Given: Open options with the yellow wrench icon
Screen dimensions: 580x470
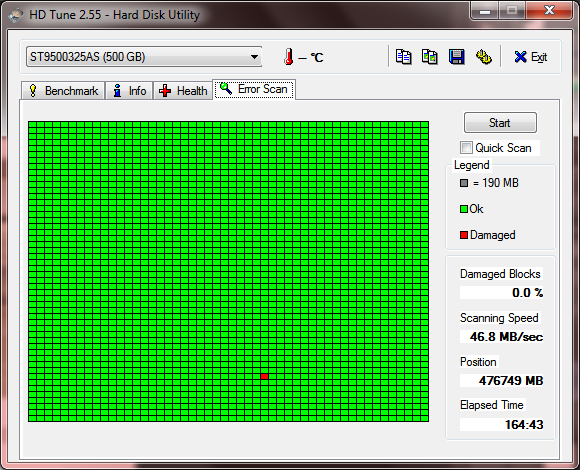Looking at the screenshot, I should 483,57.
